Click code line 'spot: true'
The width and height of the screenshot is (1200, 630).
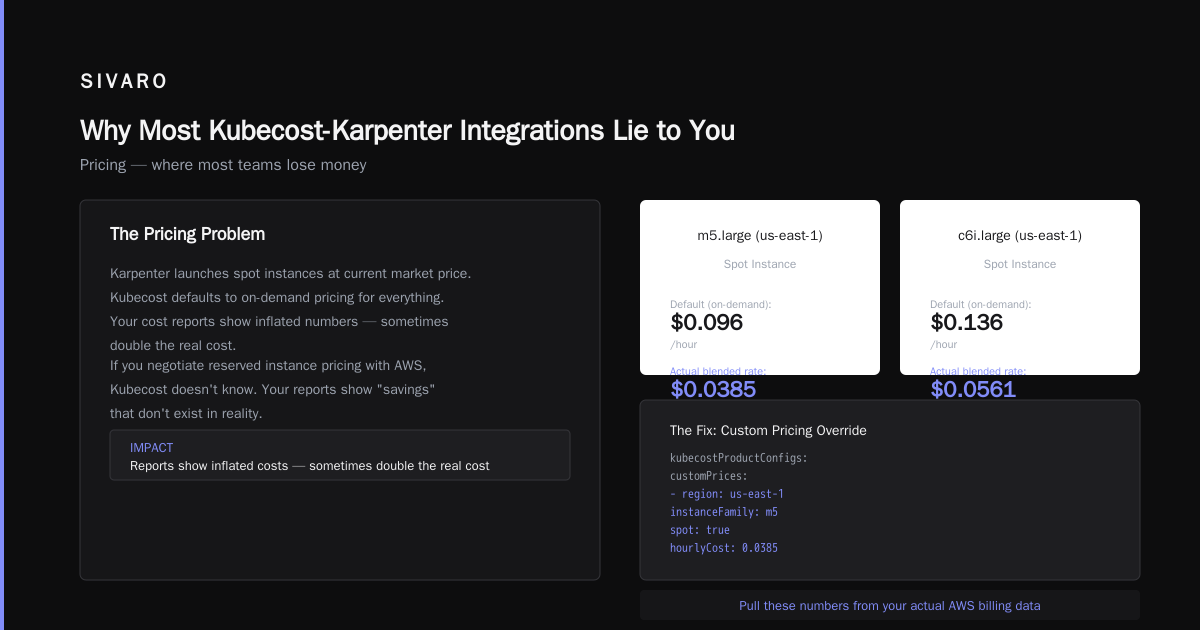coord(700,530)
